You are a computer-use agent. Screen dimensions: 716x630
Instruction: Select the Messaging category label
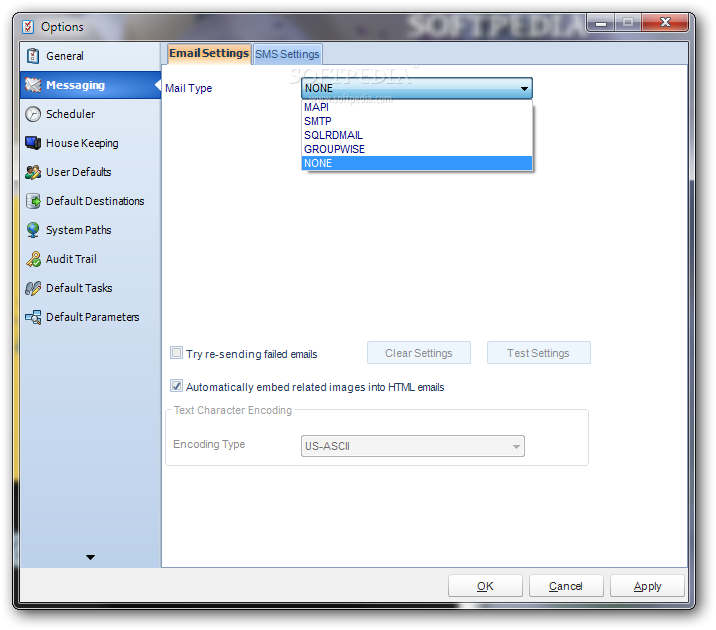click(x=75, y=85)
